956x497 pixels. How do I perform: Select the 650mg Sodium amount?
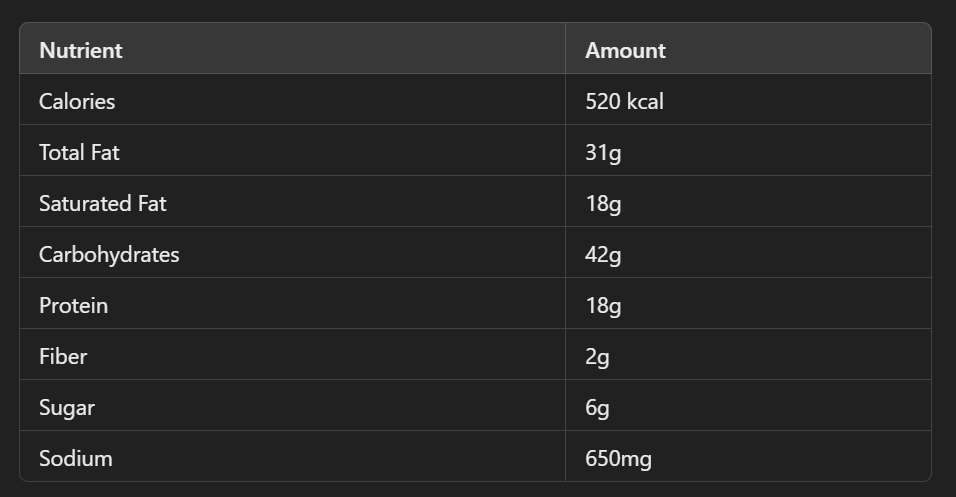[618, 458]
